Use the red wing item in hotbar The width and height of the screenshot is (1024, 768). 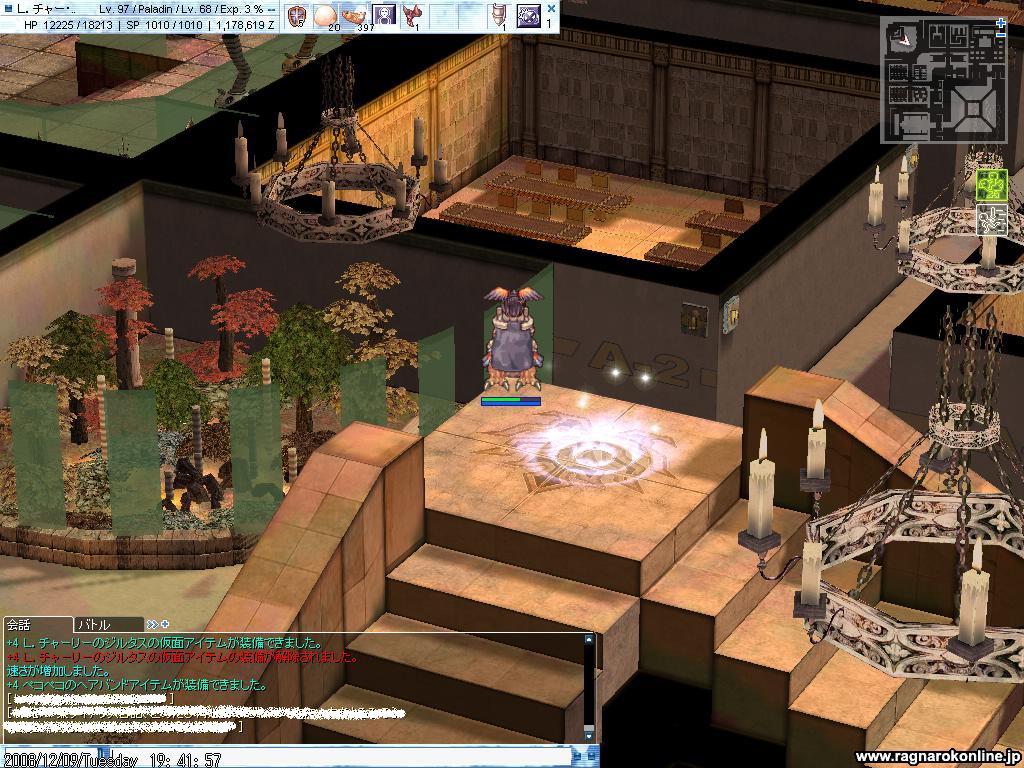pos(413,16)
